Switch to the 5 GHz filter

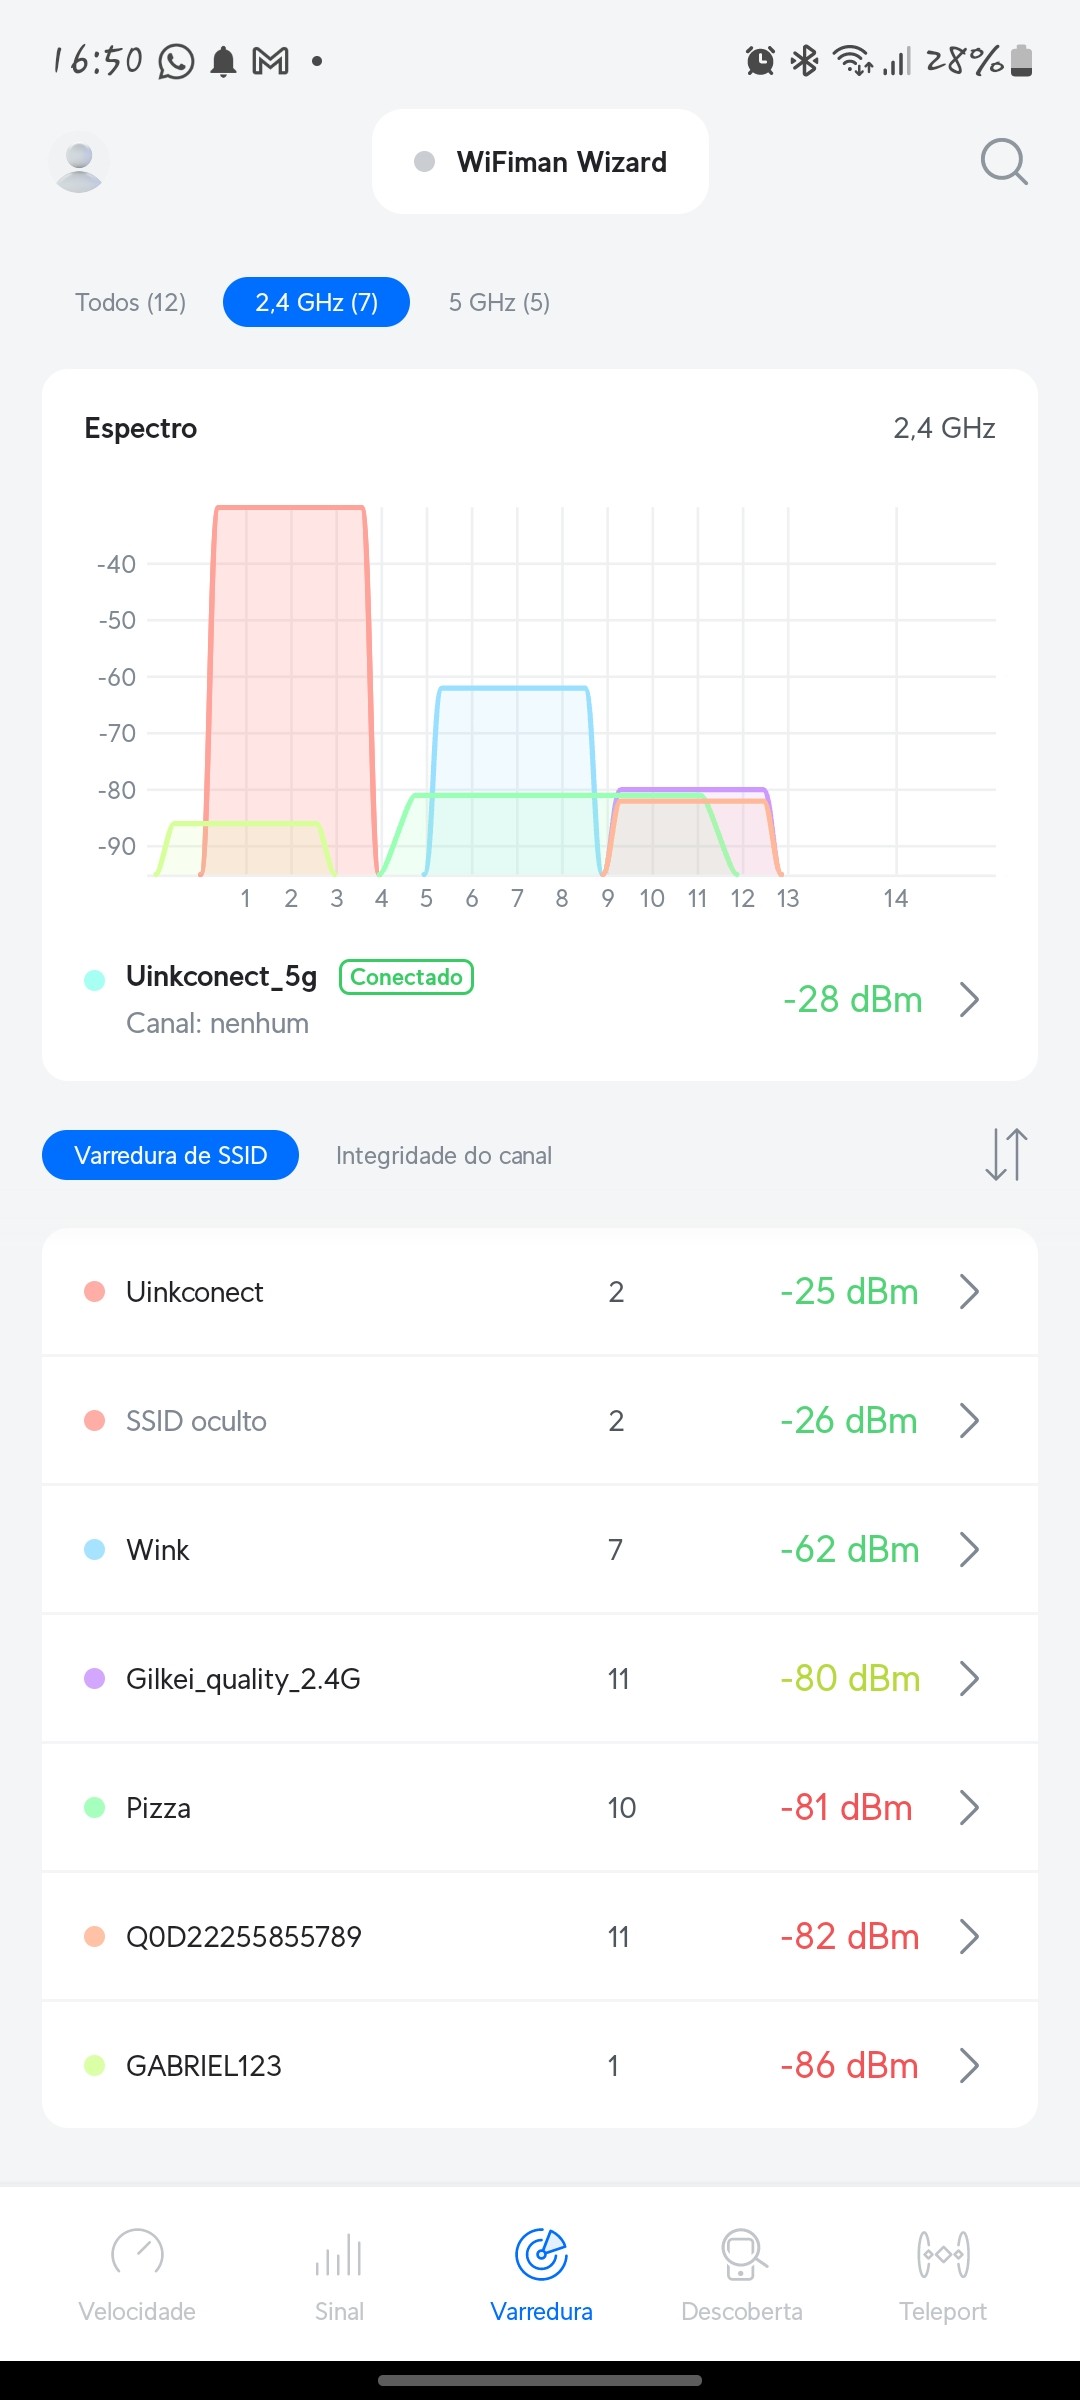[499, 302]
